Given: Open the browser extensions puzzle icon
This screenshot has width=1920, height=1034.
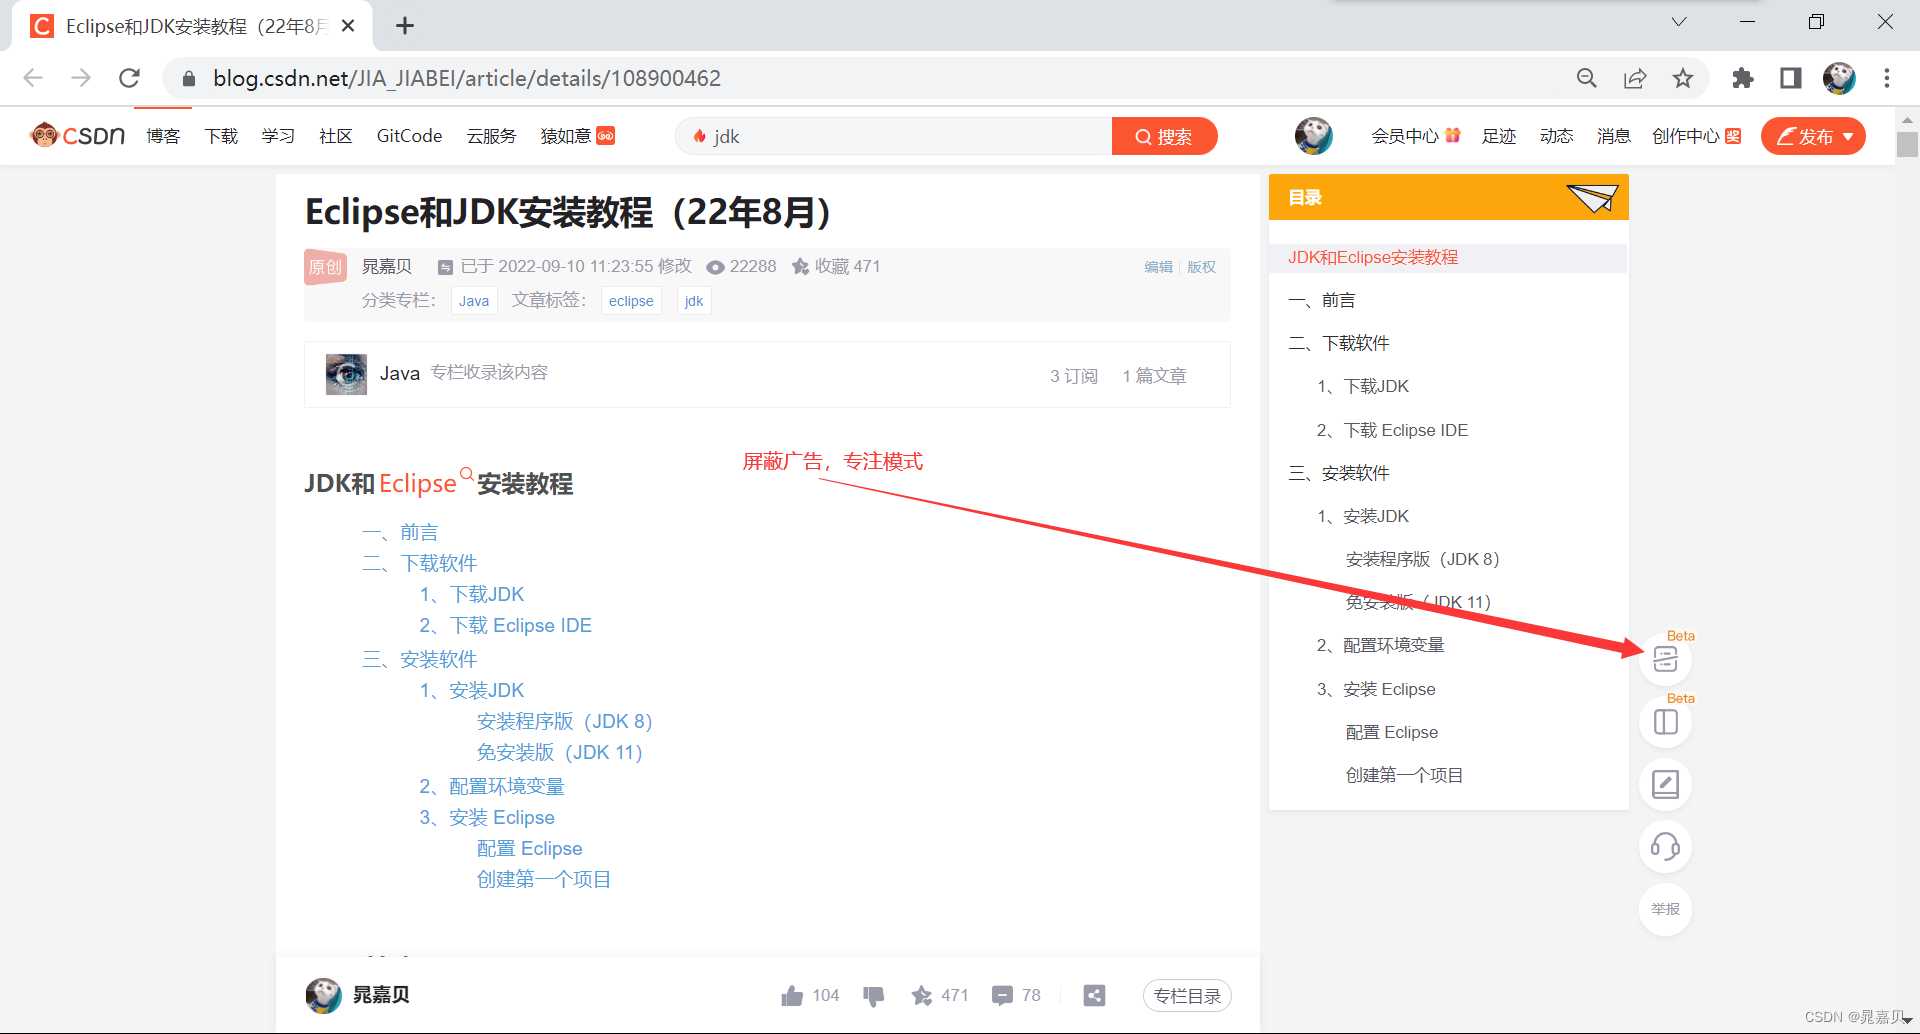Looking at the screenshot, I should coord(1742,78).
